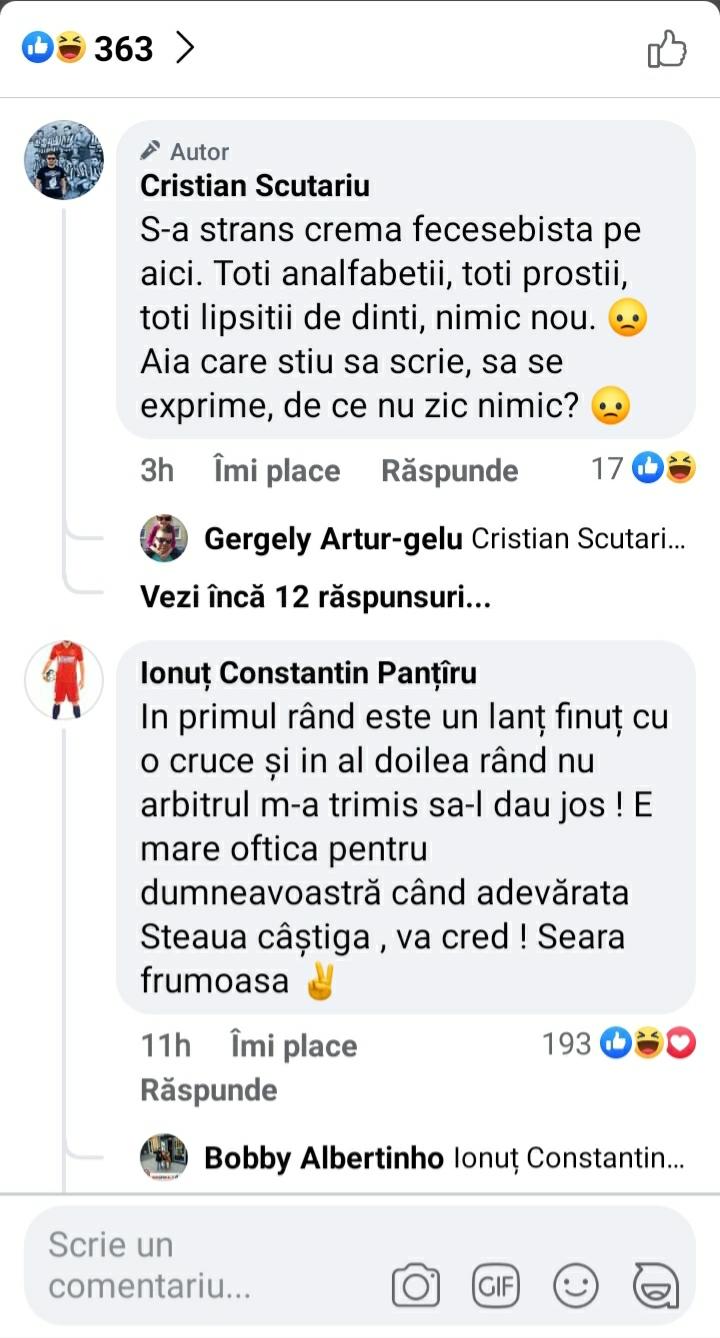View reactions on Cristian Scutariu's comment
720x1338 pixels.
tap(644, 467)
